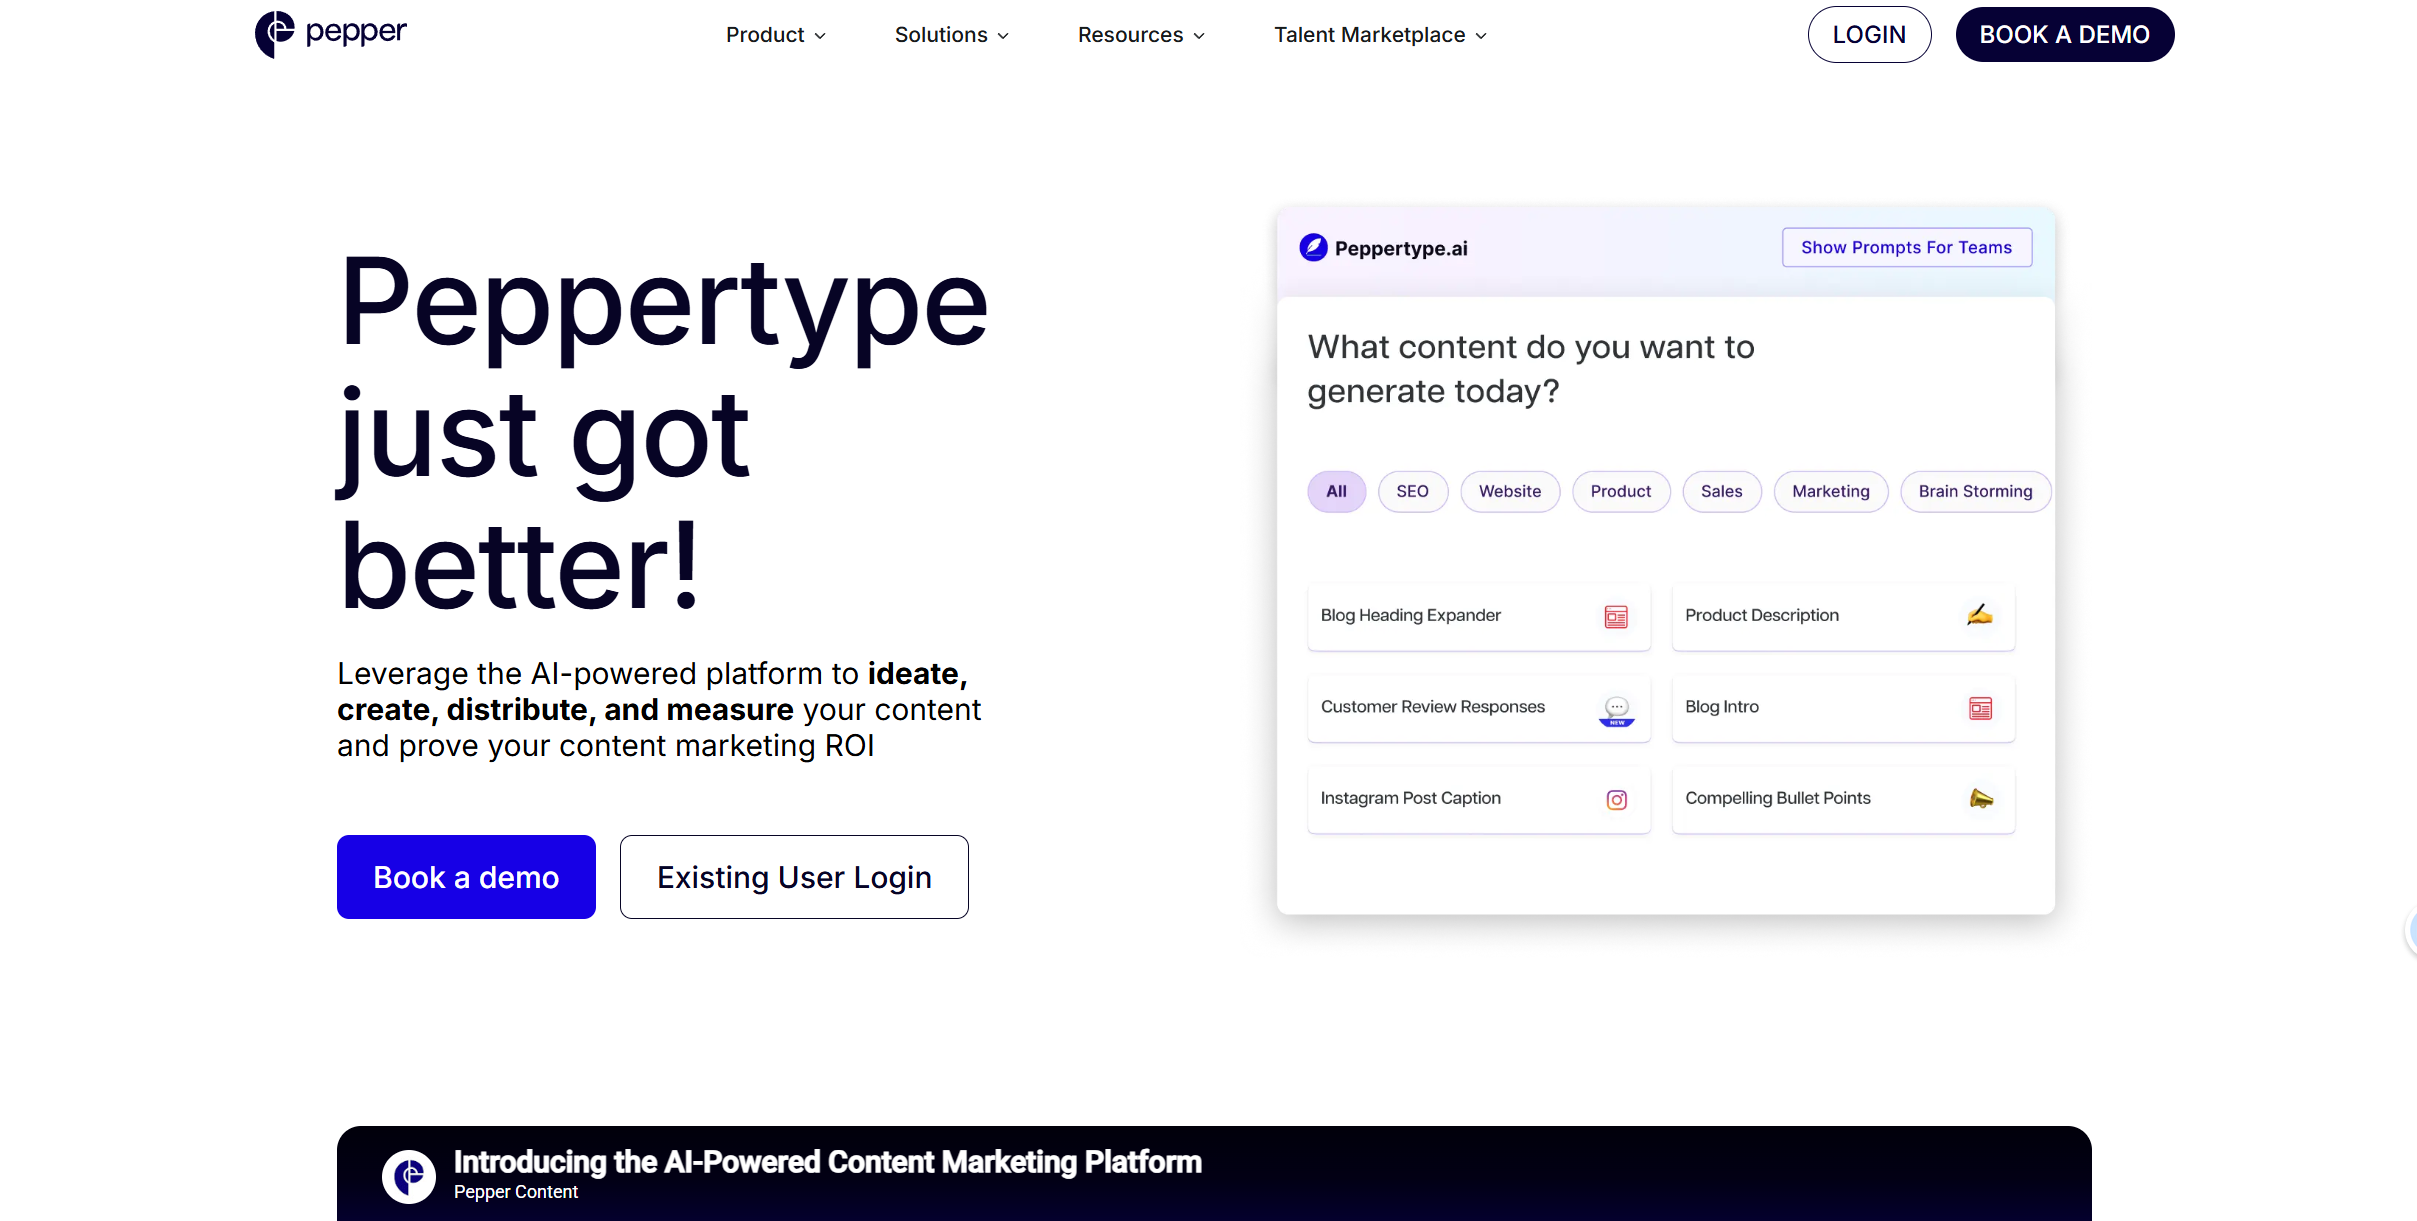The image size is (2417, 1221).
Task: Click the Pepper logo in header
Action: [x=331, y=34]
